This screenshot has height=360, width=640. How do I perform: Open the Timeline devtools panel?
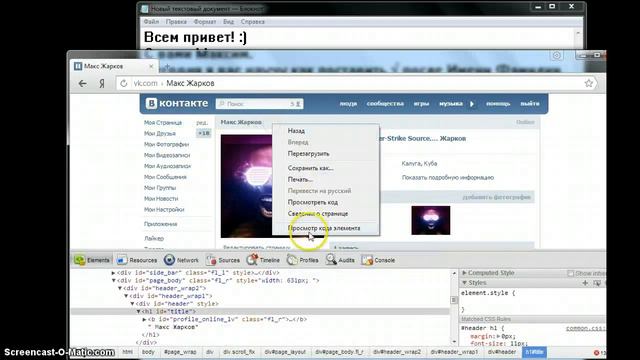263,260
